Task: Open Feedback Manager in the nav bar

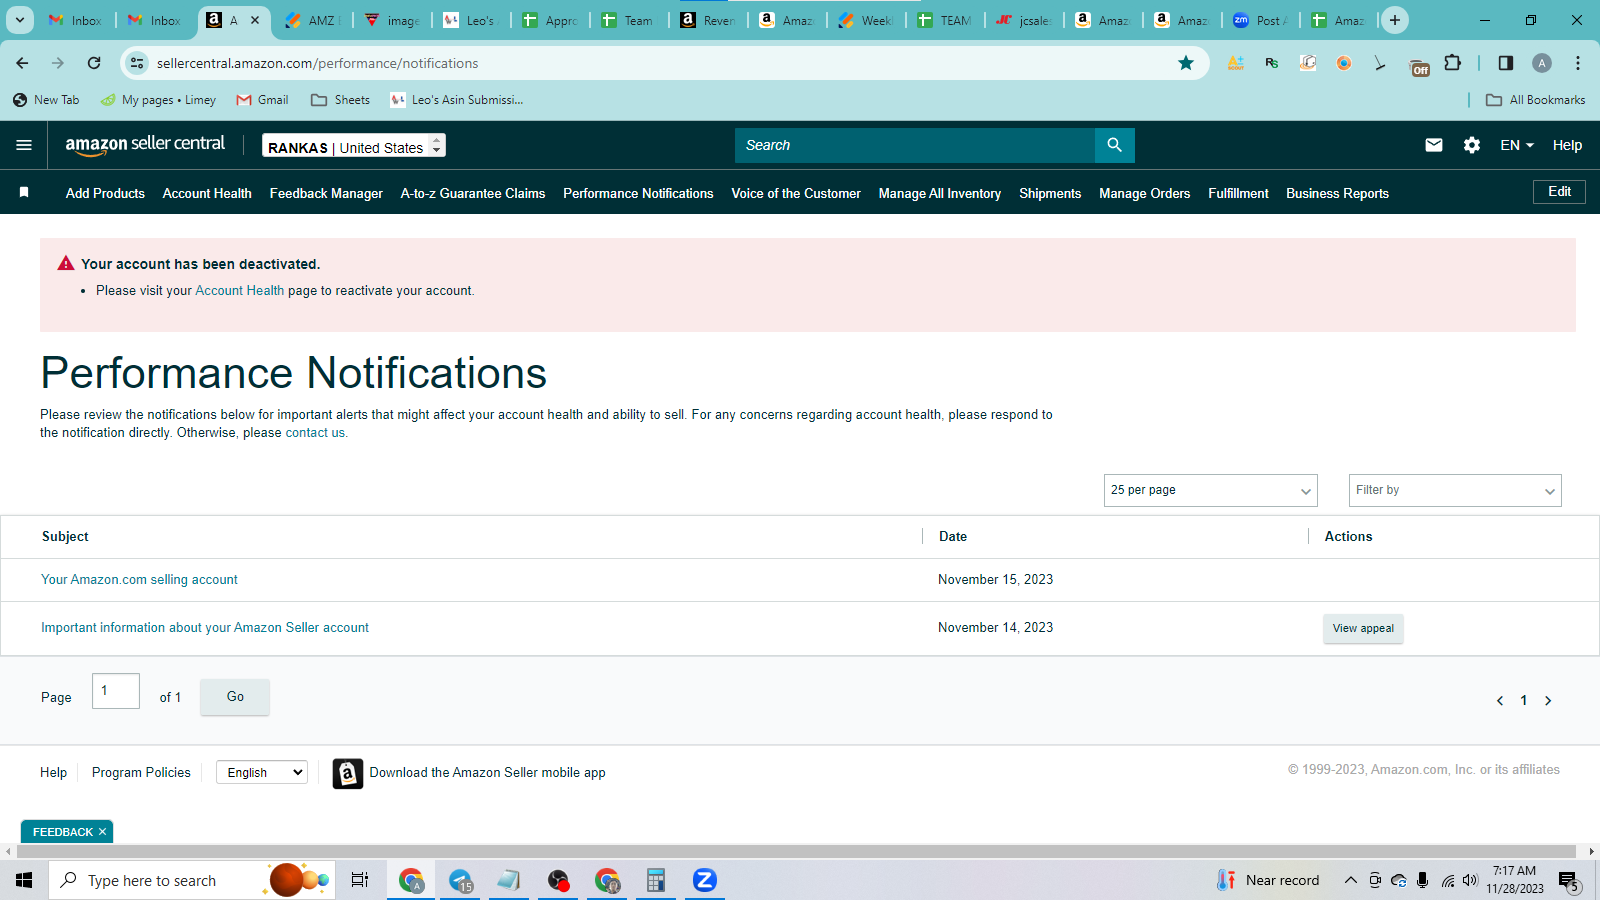Action: [x=326, y=193]
